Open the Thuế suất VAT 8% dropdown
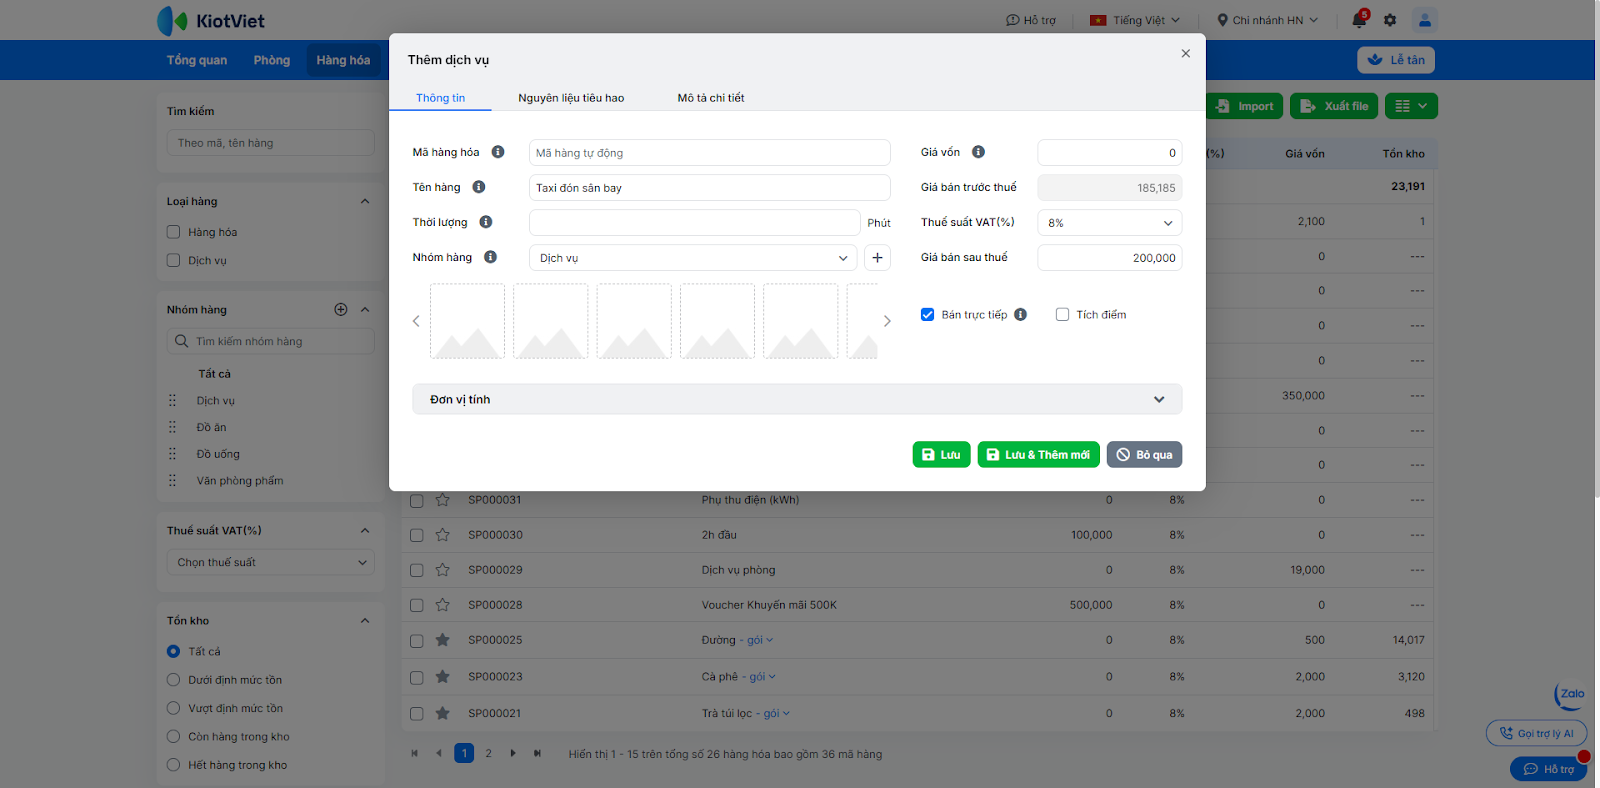The height and width of the screenshot is (788, 1600). pos(1109,223)
